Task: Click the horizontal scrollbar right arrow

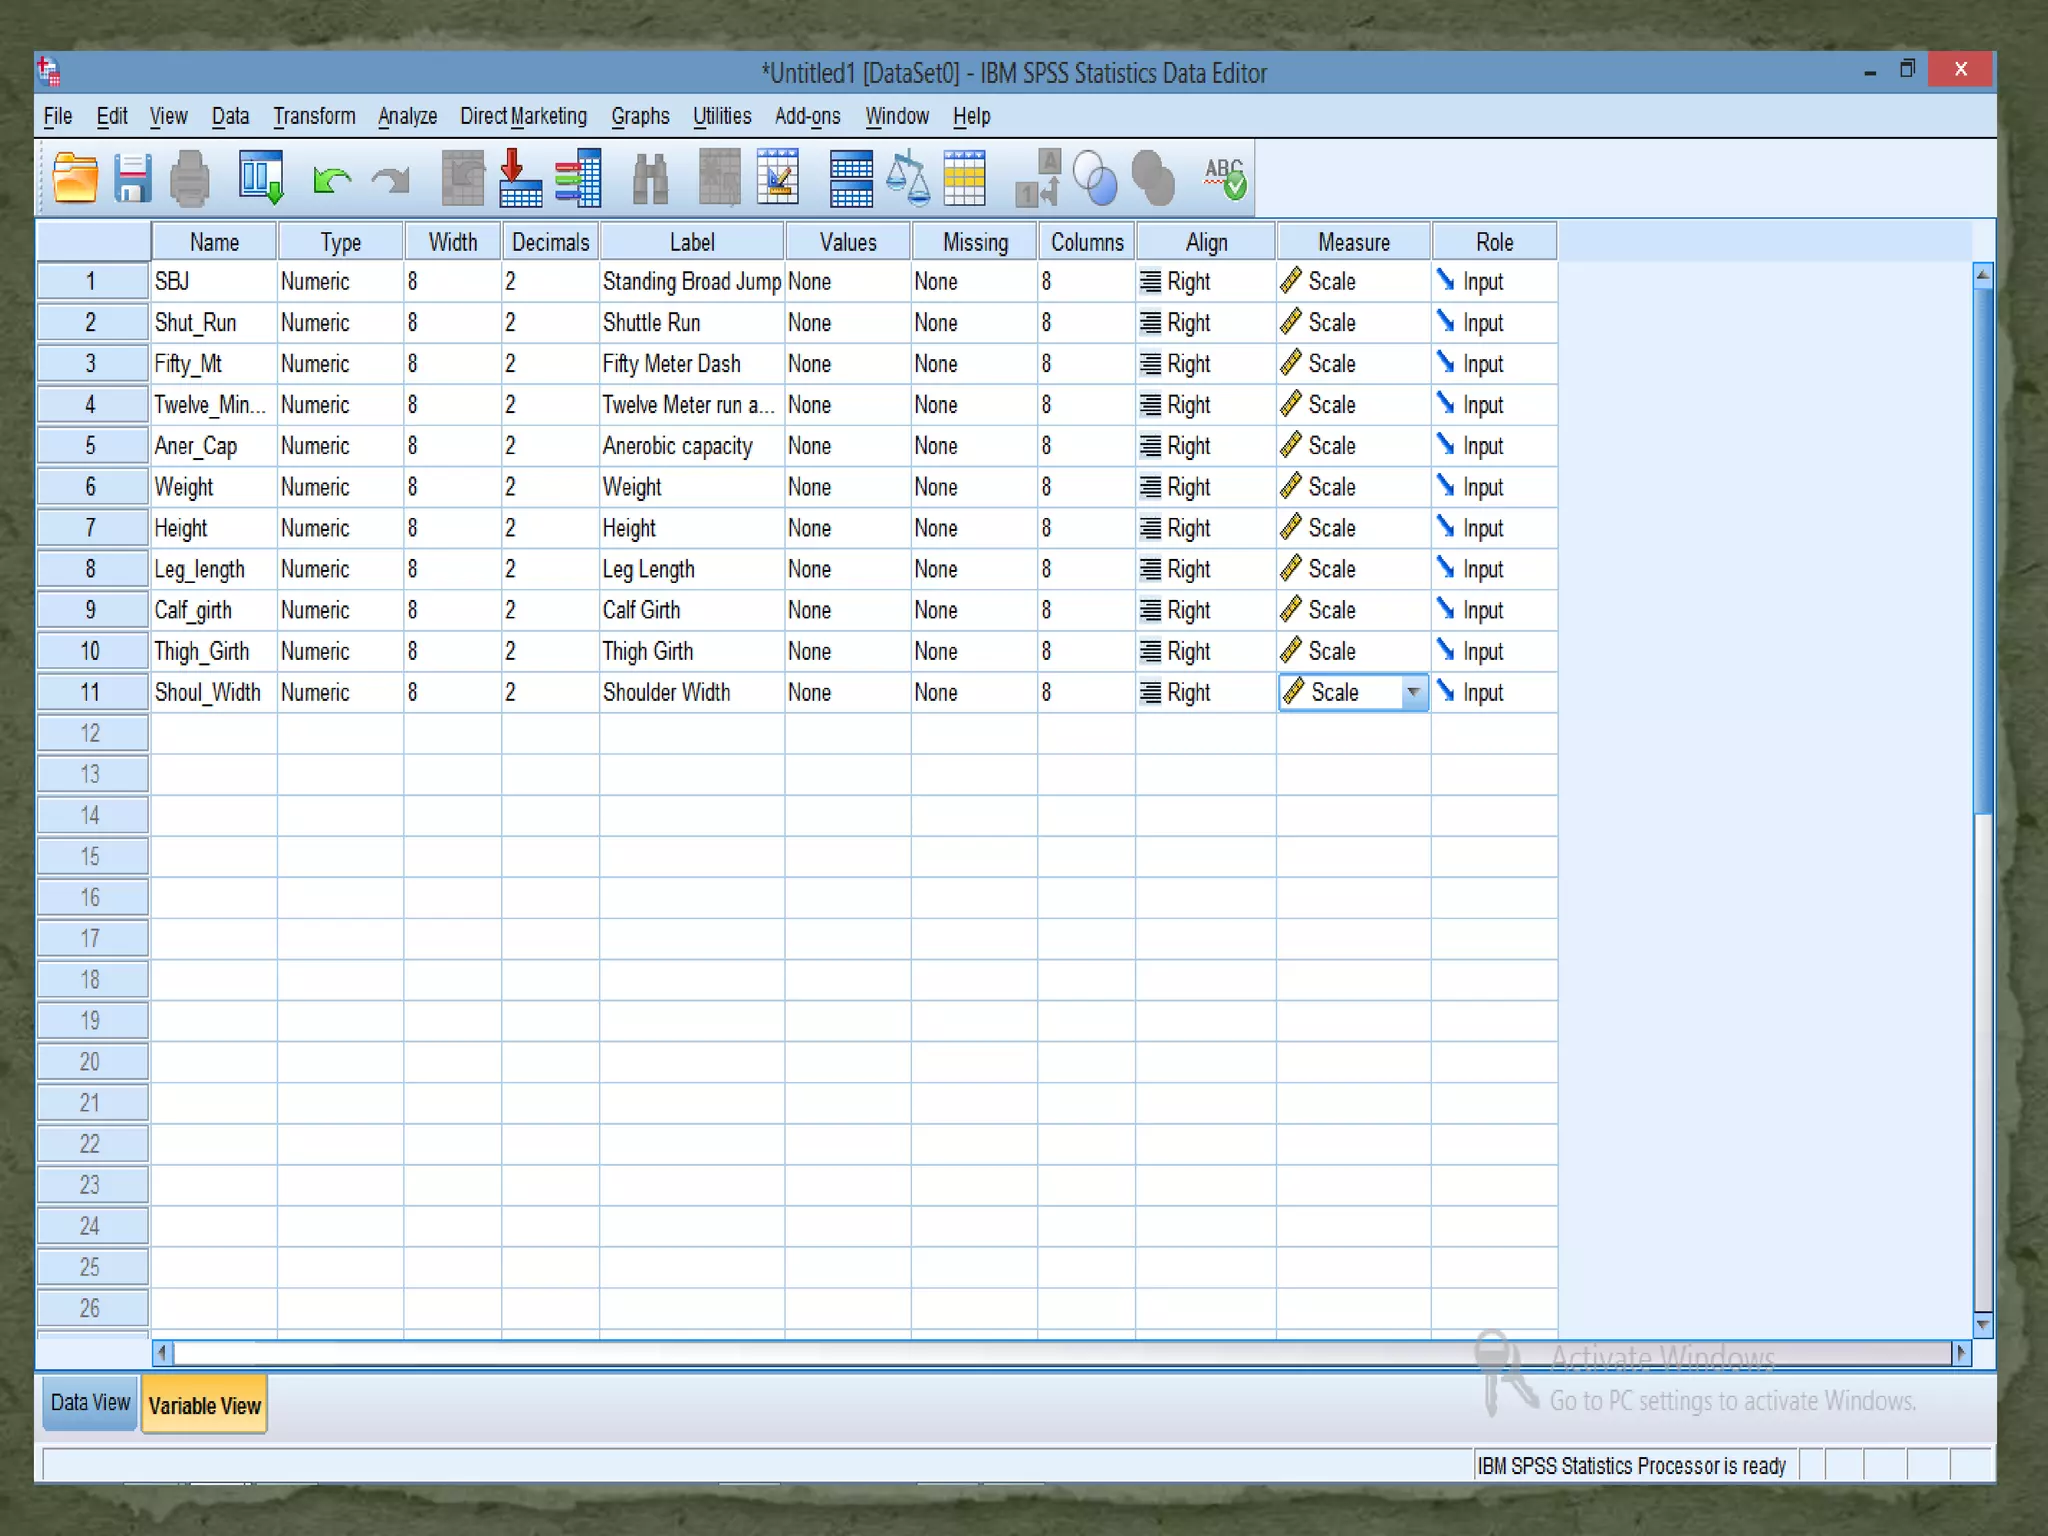Action: coord(1960,1353)
